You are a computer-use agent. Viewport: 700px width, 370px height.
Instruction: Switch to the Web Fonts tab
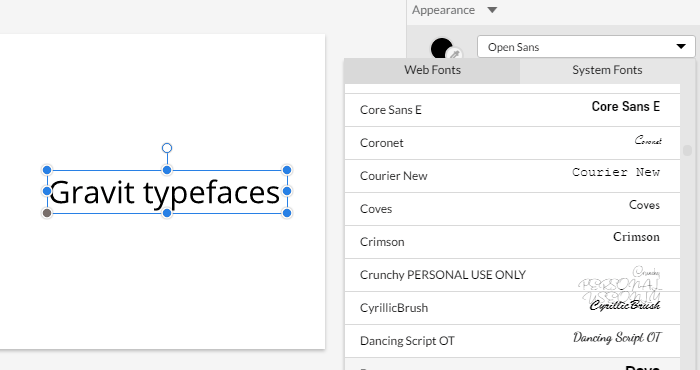point(432,70)
